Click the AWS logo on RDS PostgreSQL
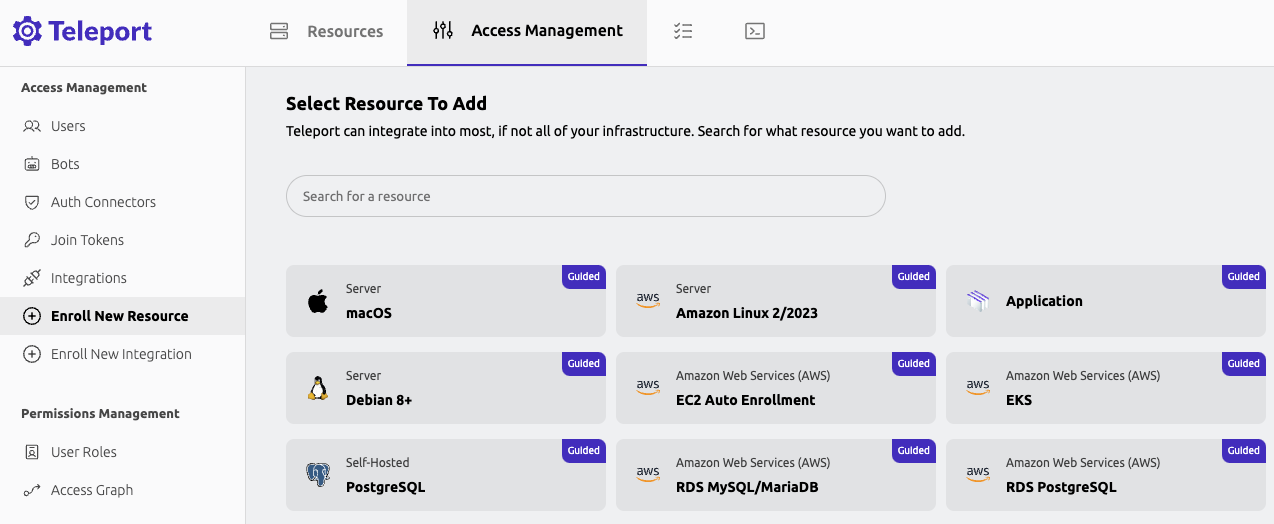Viewport: 1274px width, 524px height. 978,475
